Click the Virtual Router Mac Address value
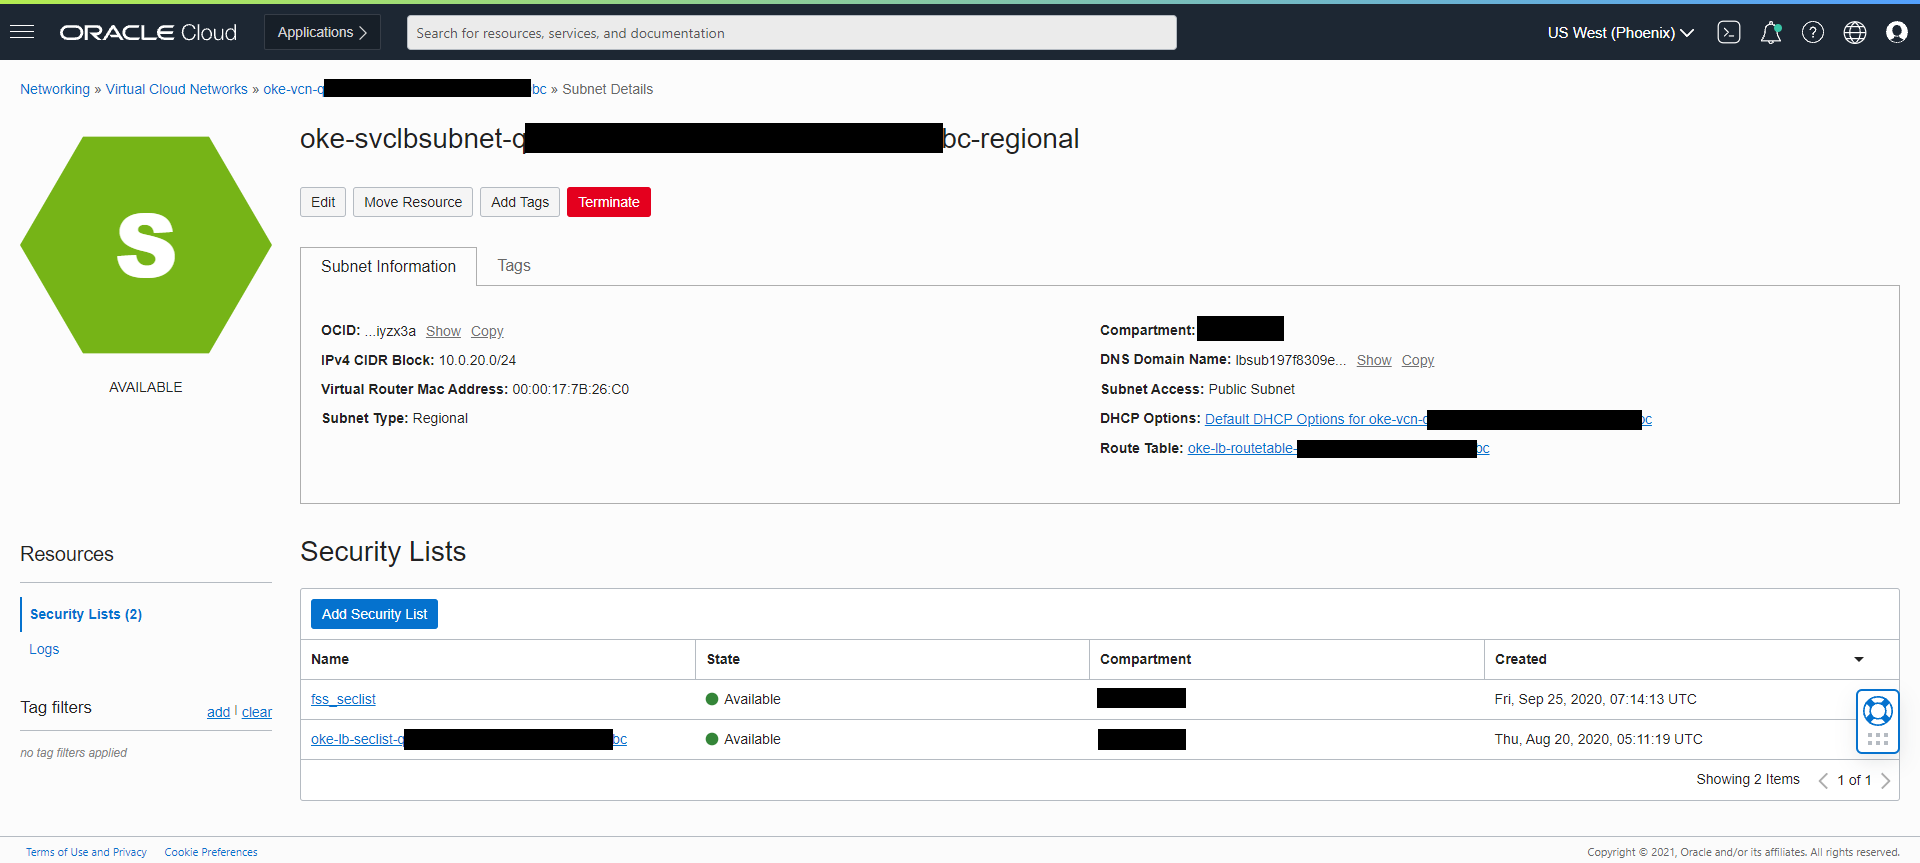Image resolution: width=1920 pixels, height=863 pixels. tap(570, 389)
